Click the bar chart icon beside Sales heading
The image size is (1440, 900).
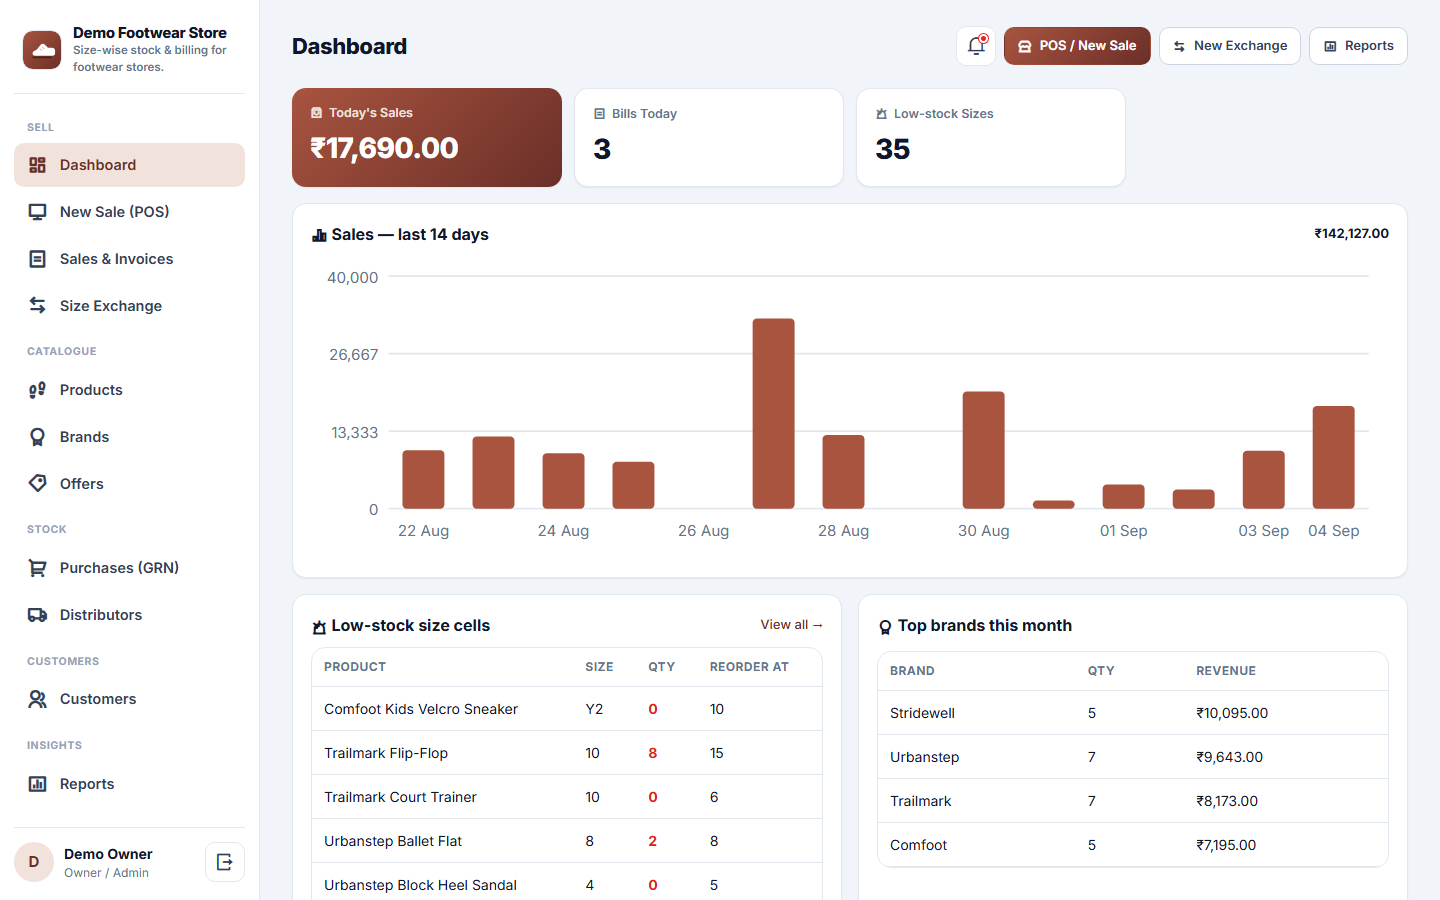[320, 235]
